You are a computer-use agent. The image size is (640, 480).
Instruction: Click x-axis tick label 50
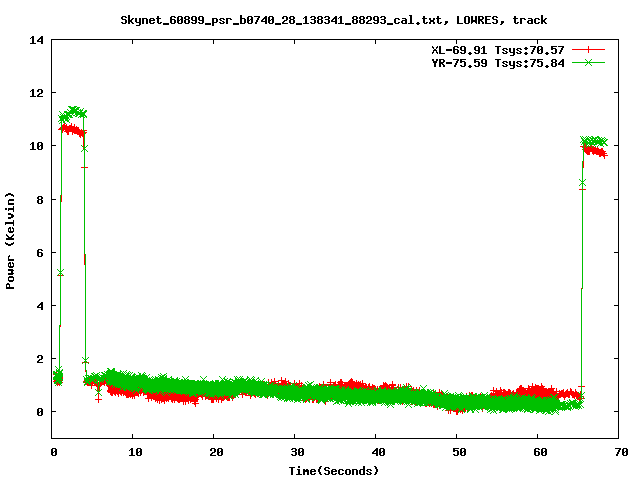(459, 452)
